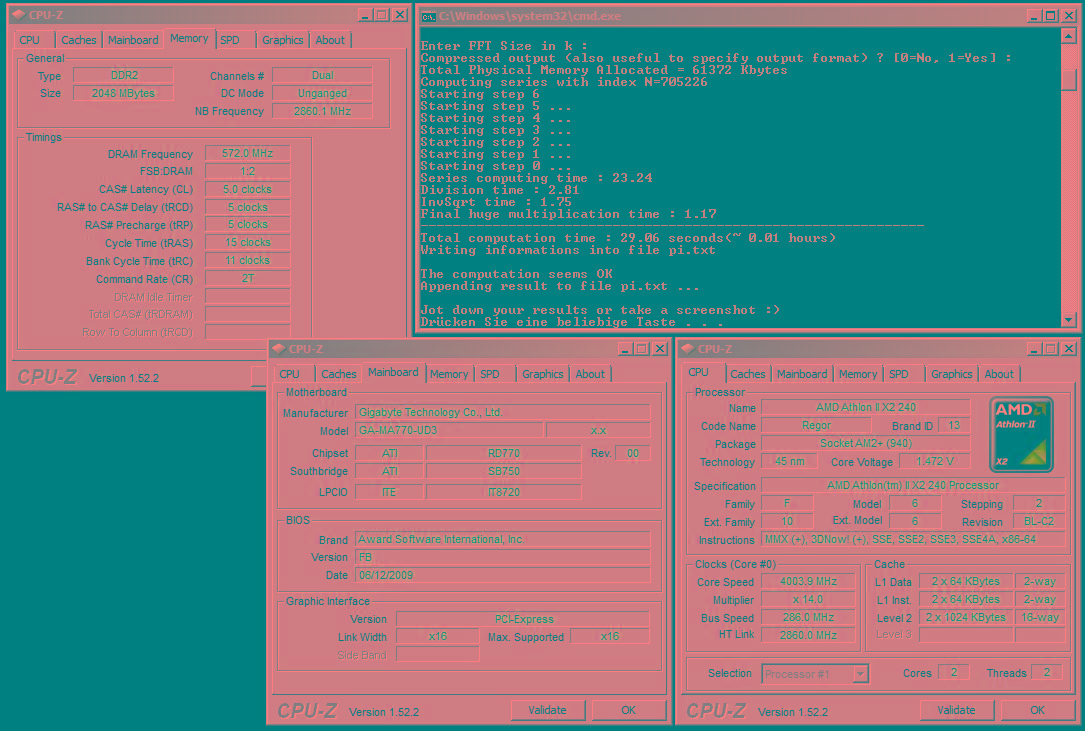
Task: Click the Specification AMD Athlon(tm) II field
Action: point(913,485)
